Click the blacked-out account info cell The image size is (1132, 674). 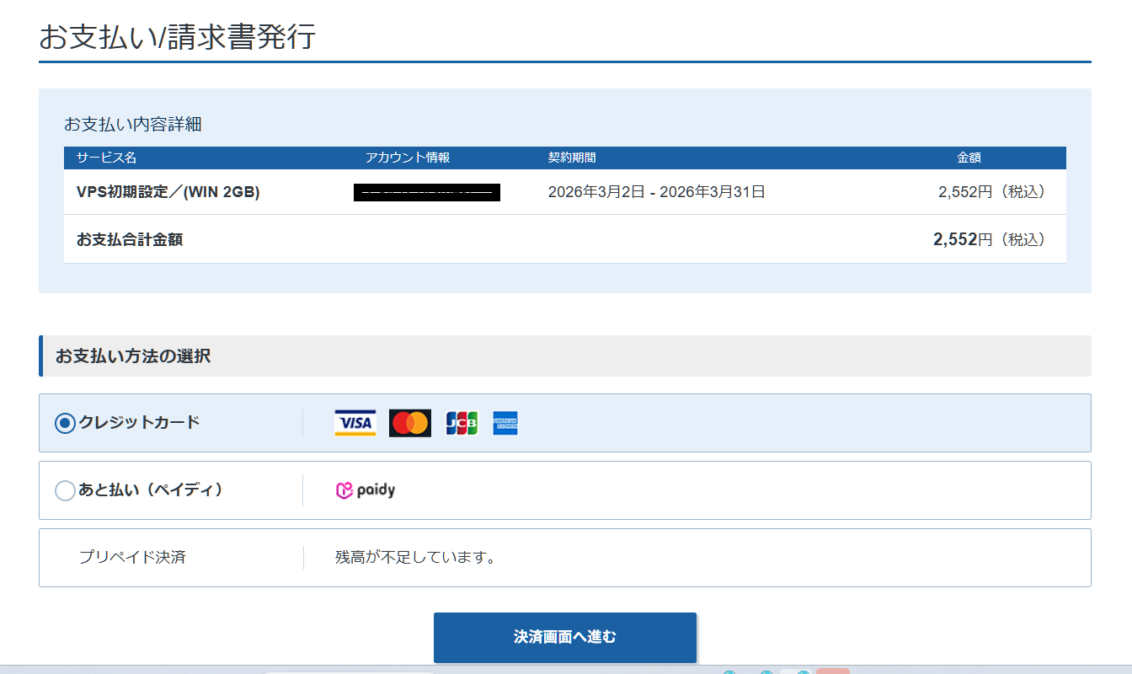427,192
